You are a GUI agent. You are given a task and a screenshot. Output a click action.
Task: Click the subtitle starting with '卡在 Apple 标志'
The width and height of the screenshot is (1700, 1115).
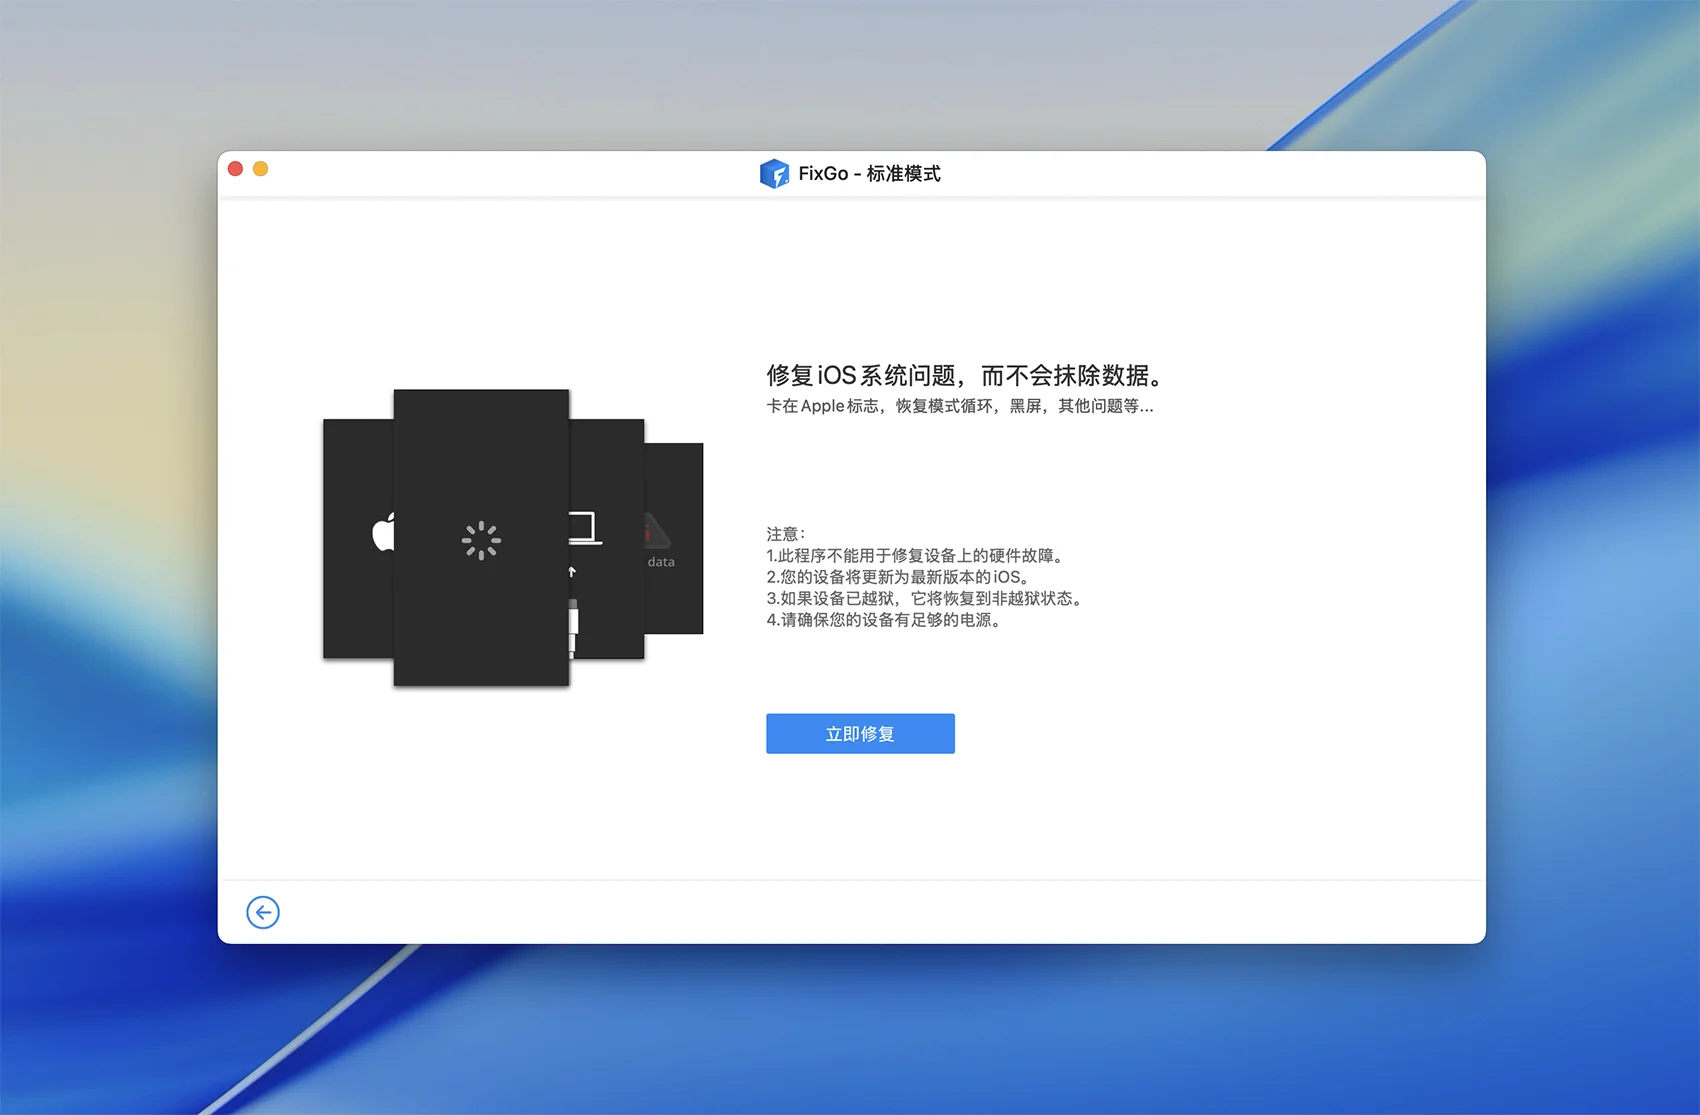(959, 406)
